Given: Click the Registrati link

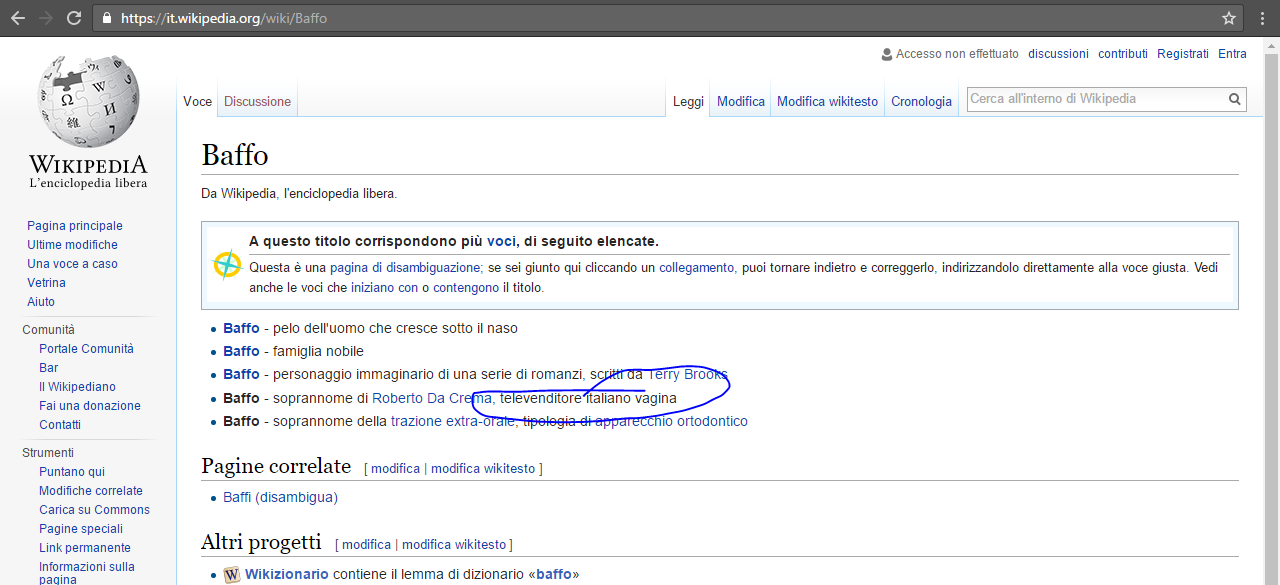Looking at the screenshot, I should click(x=1183, y=54).
